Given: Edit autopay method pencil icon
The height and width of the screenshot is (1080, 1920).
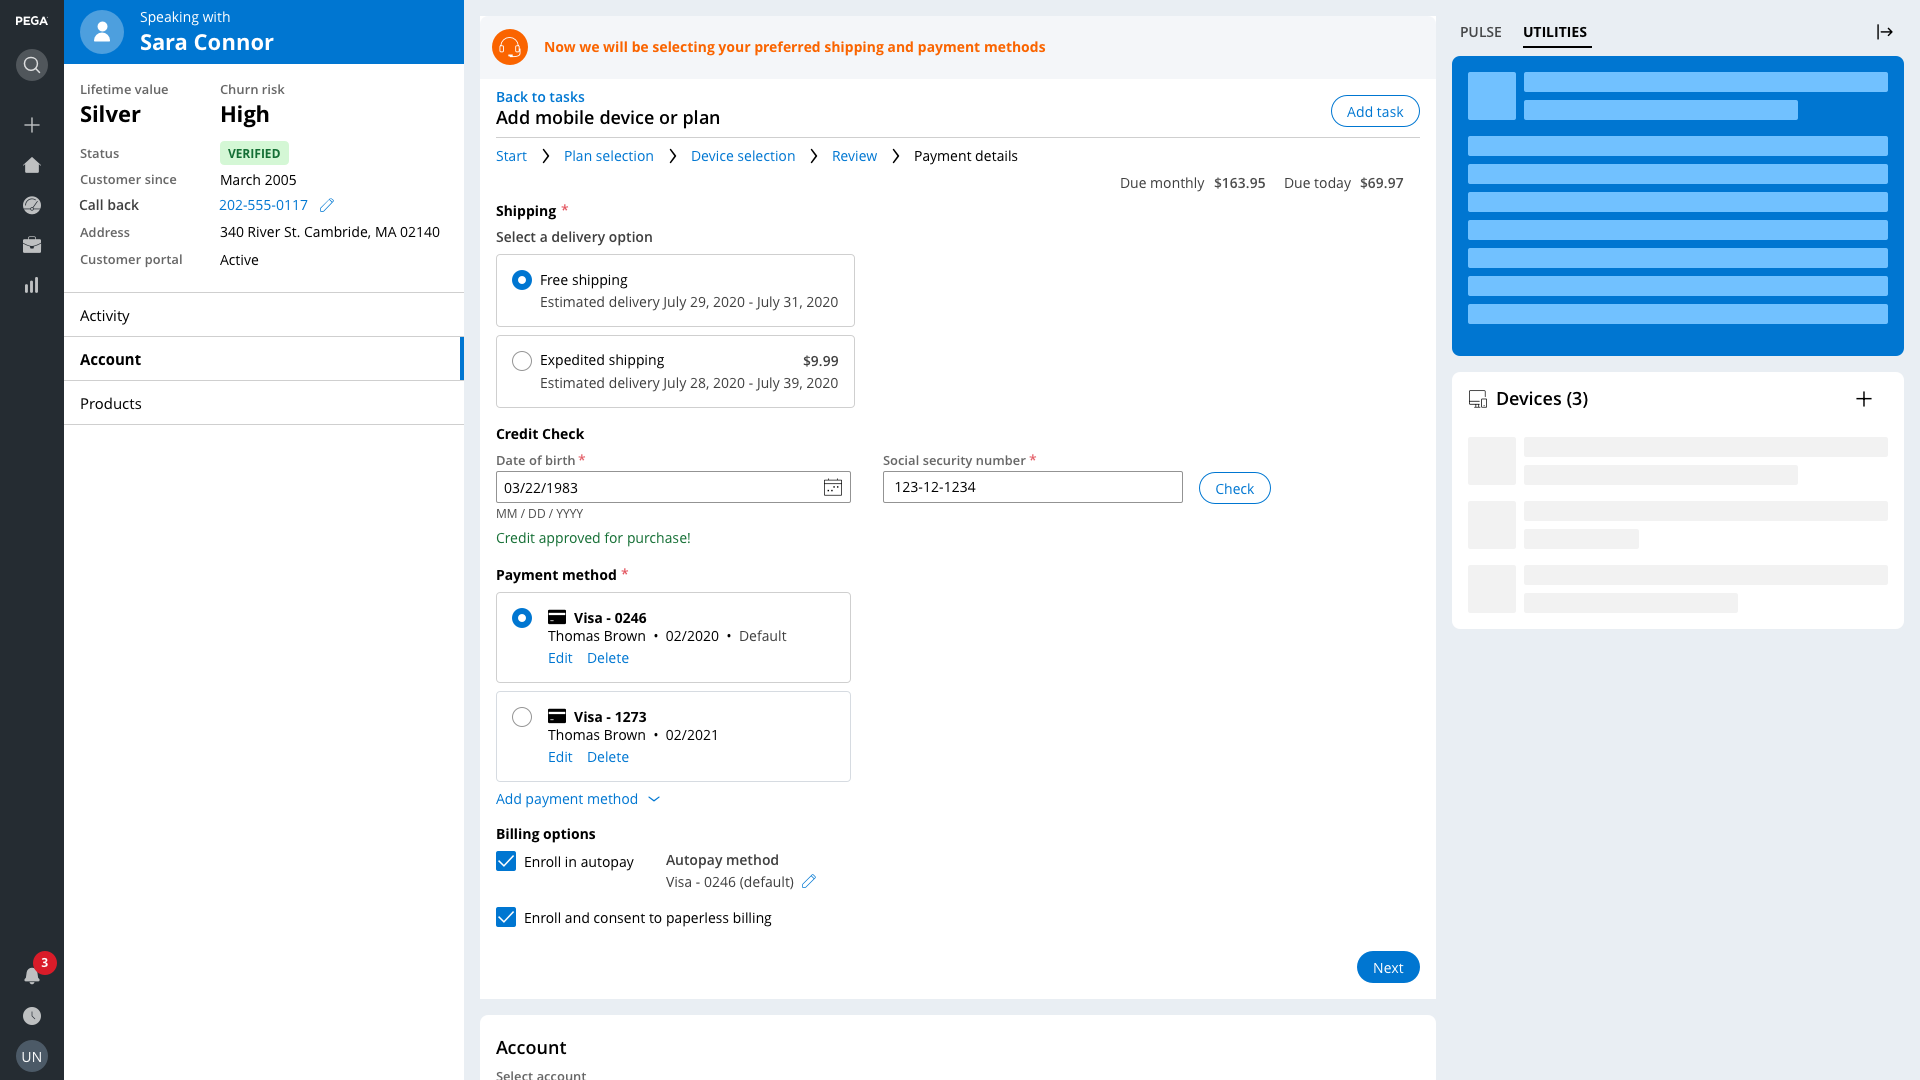Looking at the screenshot, I should (x=809, y=881).
